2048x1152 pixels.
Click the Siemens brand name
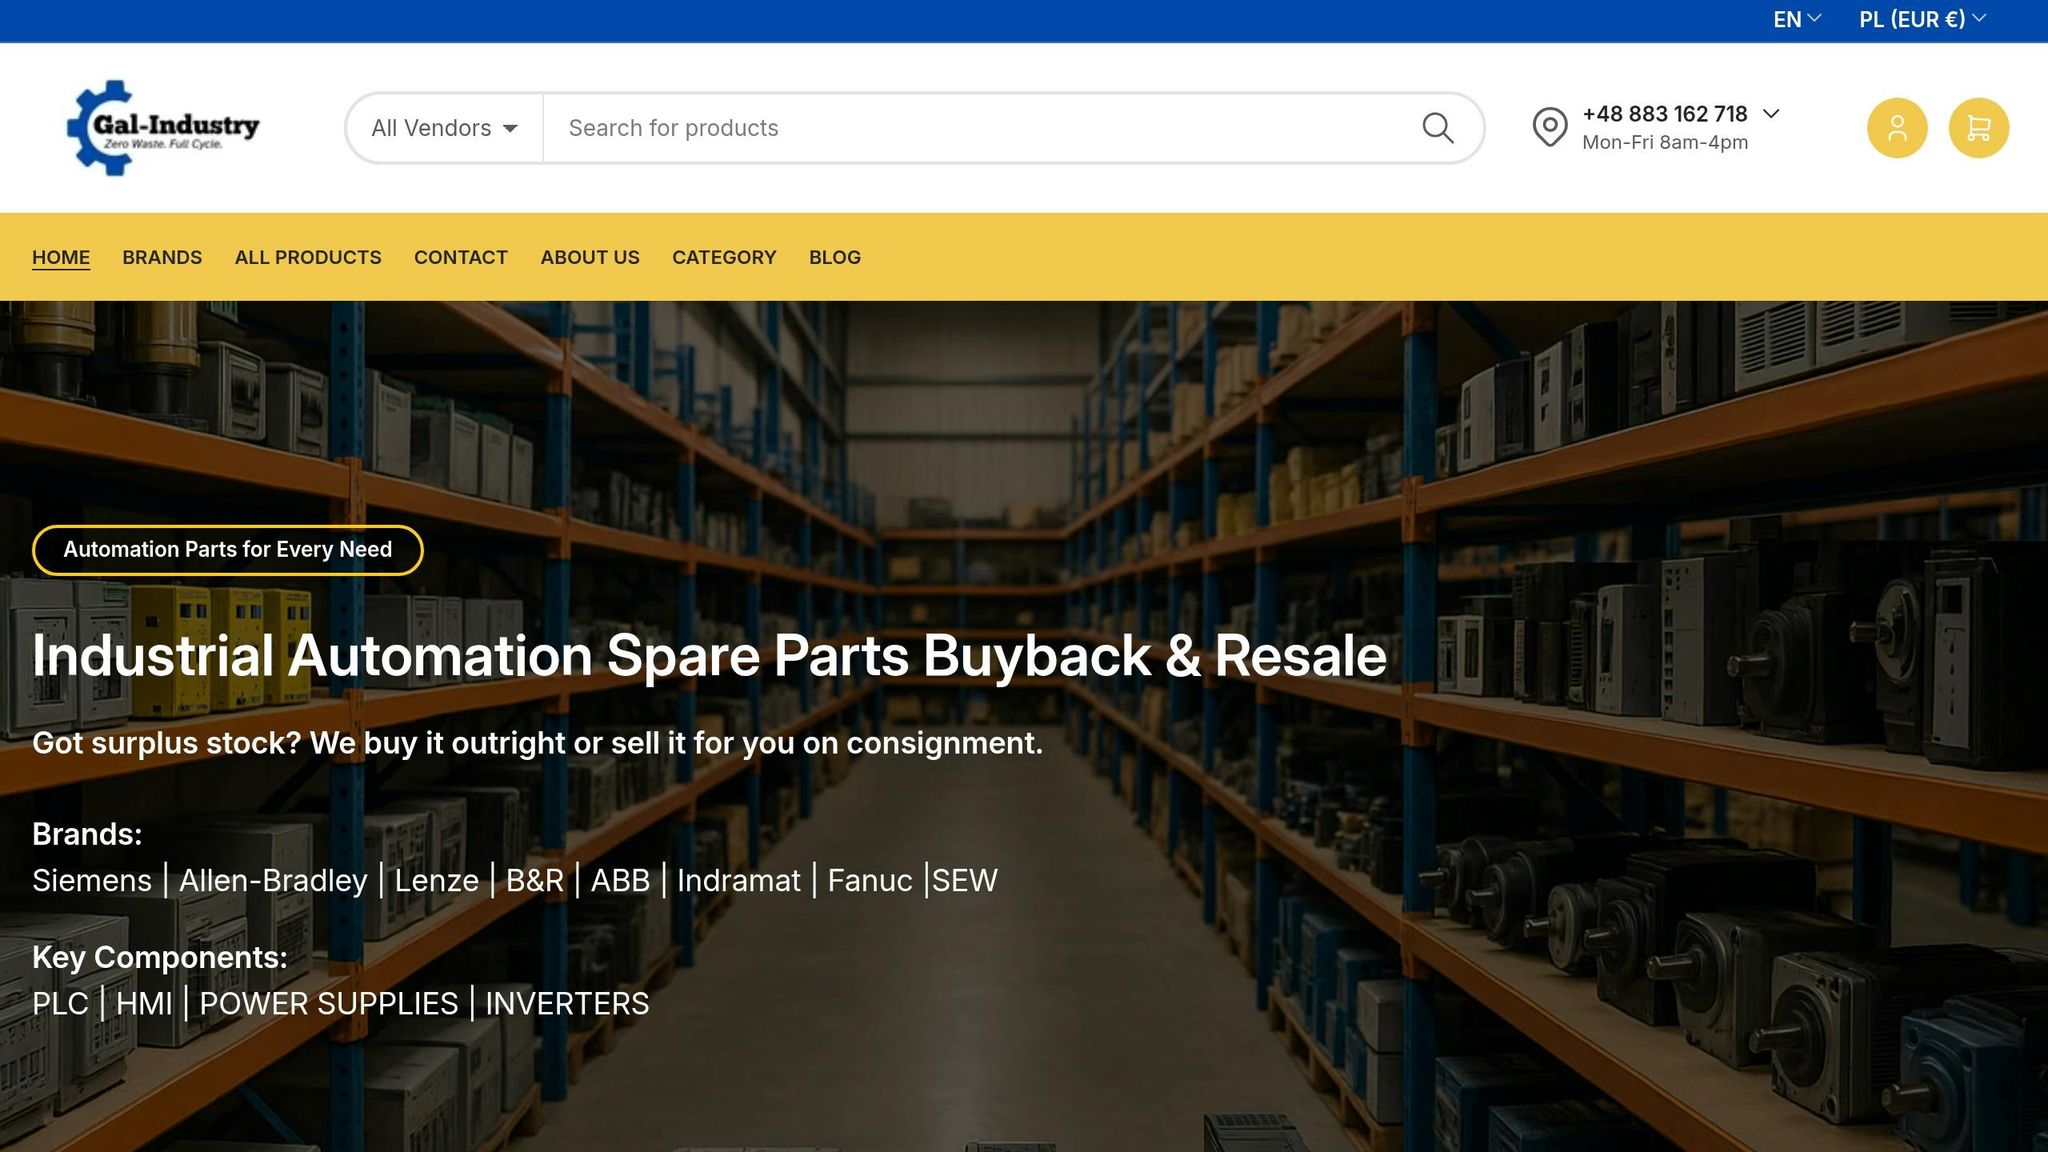92,880
